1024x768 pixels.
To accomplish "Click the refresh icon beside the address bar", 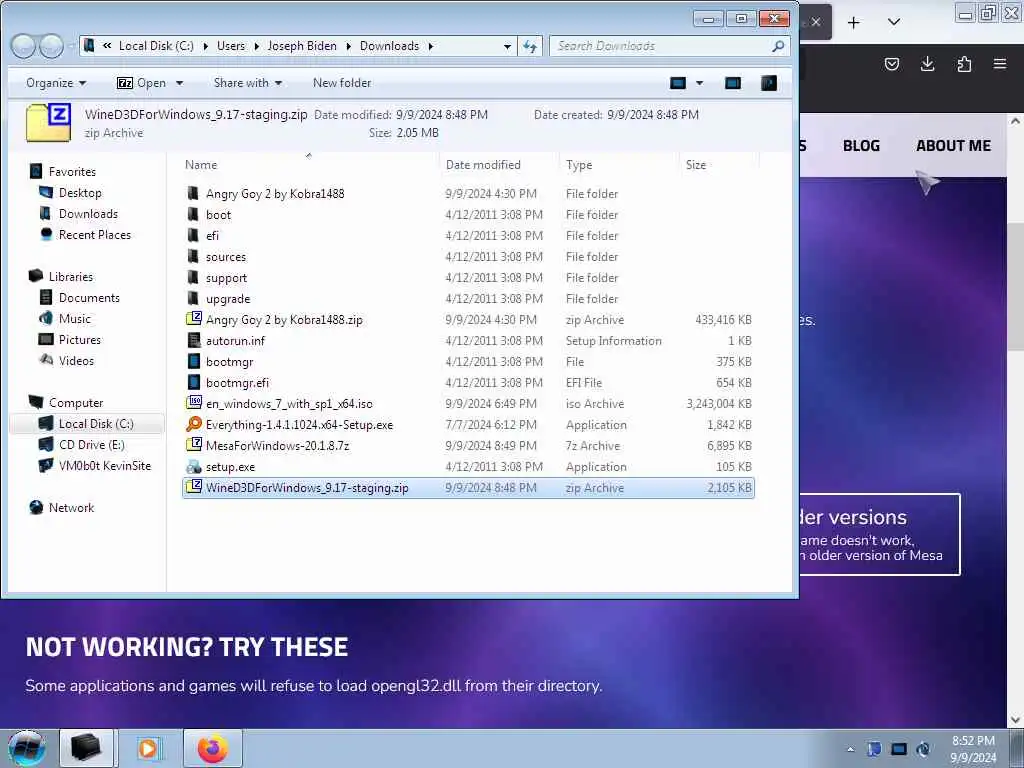I will coord(530,46).
